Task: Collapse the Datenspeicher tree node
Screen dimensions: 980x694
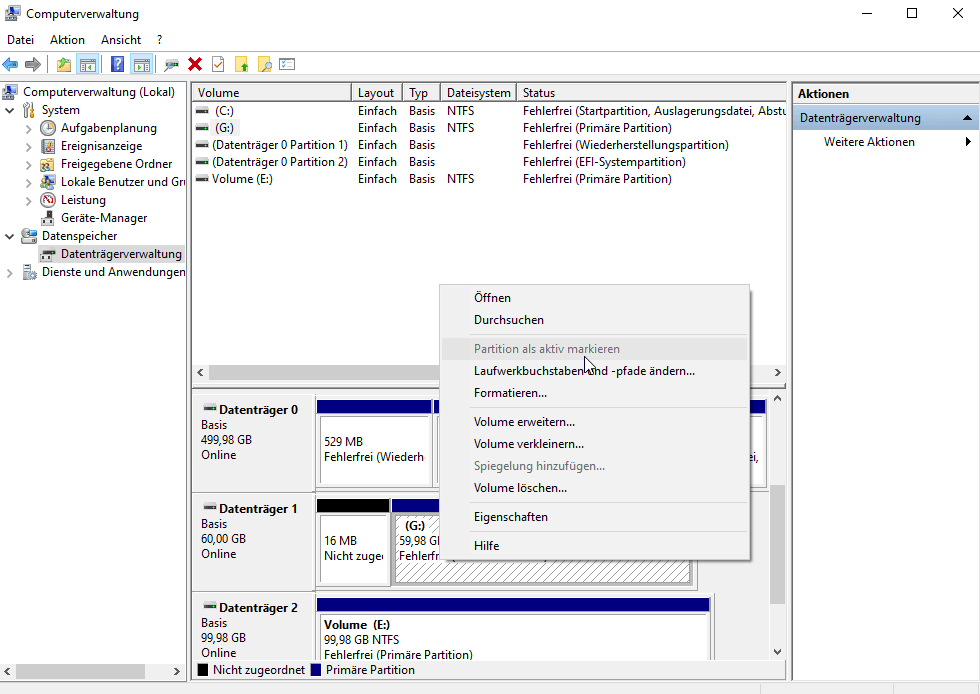Action: 10,236
